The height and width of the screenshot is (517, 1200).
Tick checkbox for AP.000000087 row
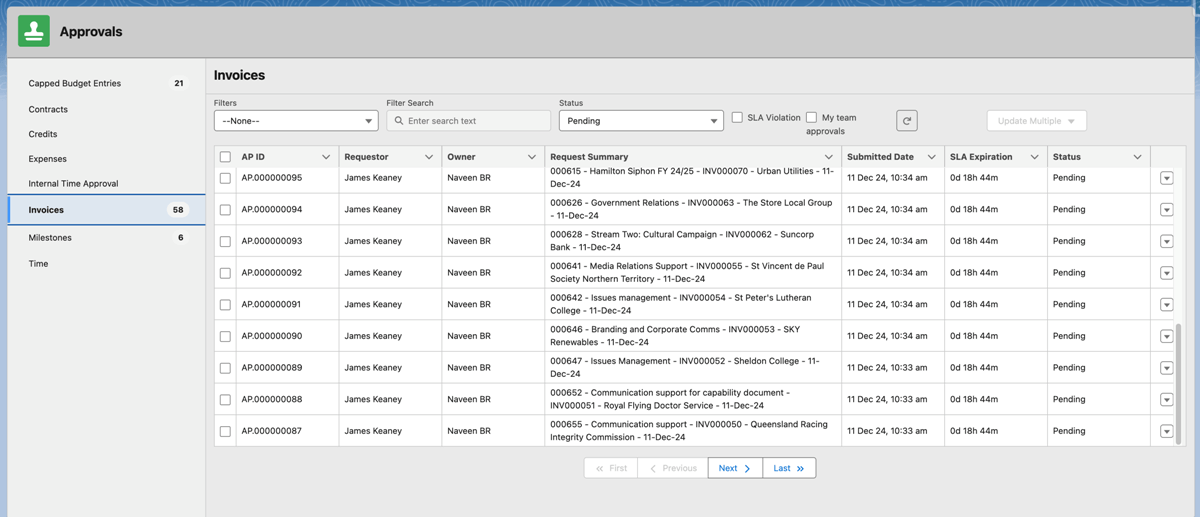225,431
